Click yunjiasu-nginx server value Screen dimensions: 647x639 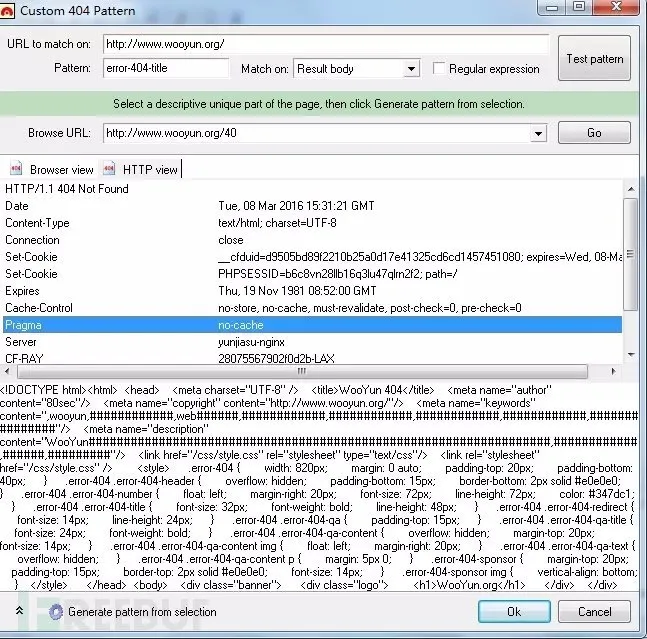tap(251, 342)
